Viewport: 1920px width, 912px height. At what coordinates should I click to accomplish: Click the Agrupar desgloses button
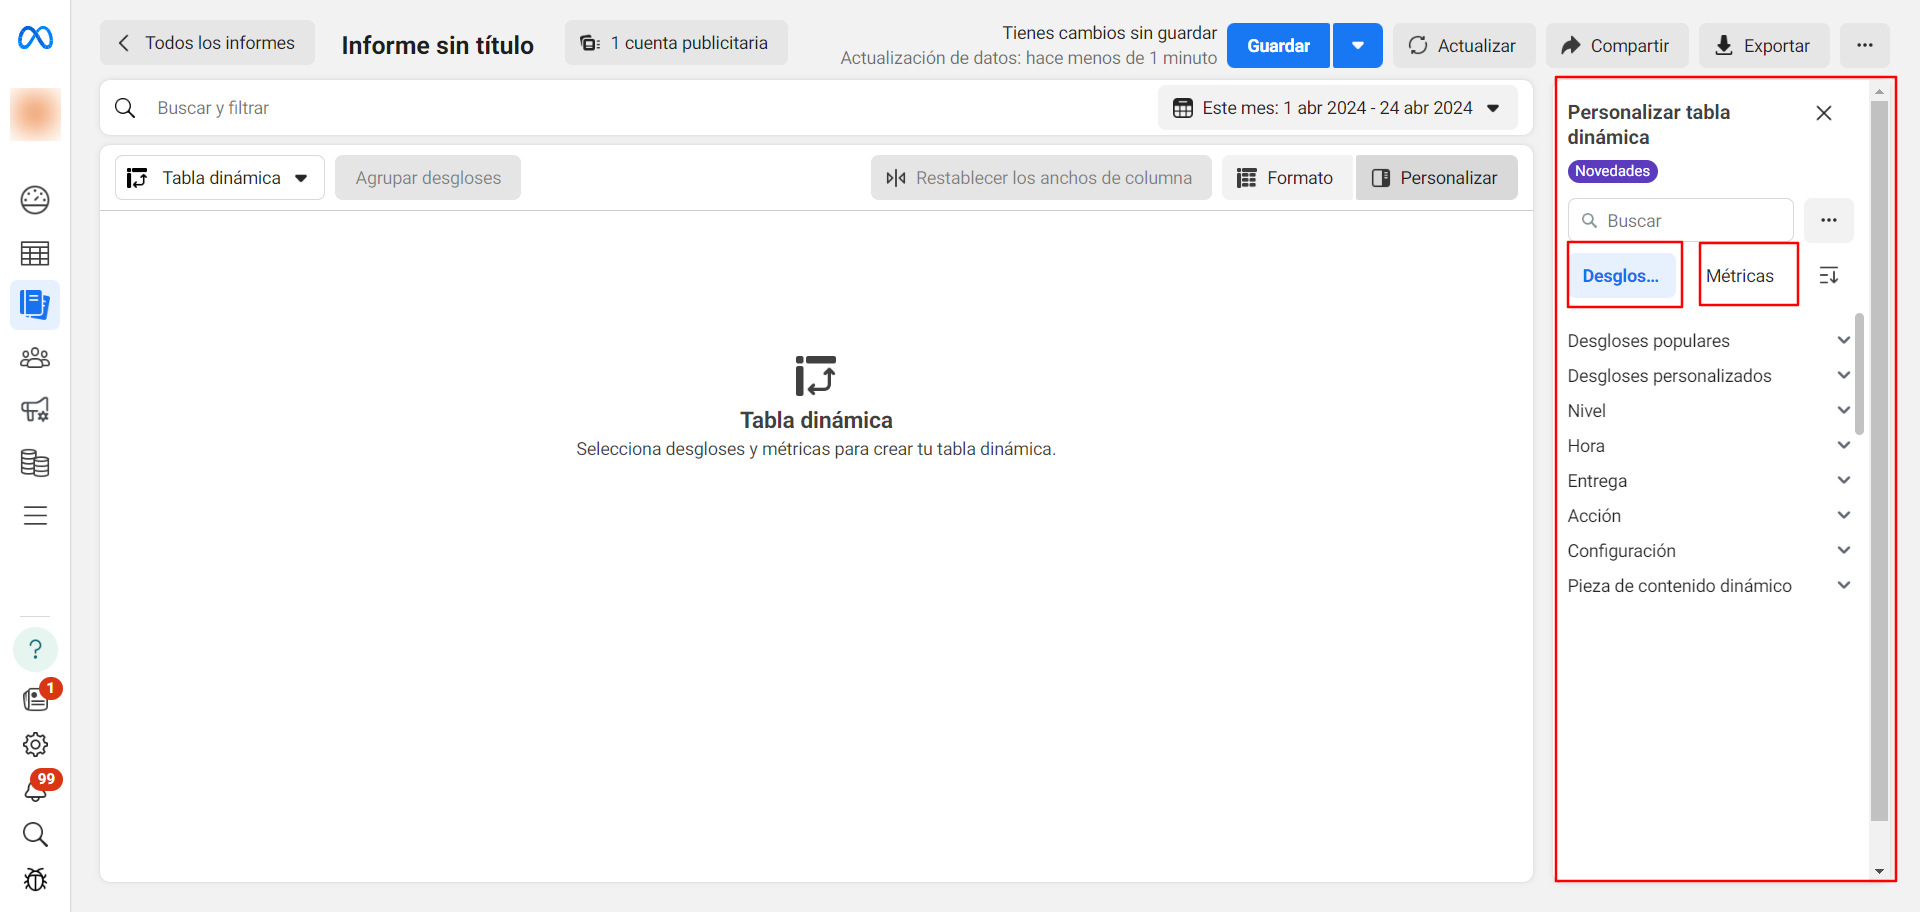[x=428, y=178]
